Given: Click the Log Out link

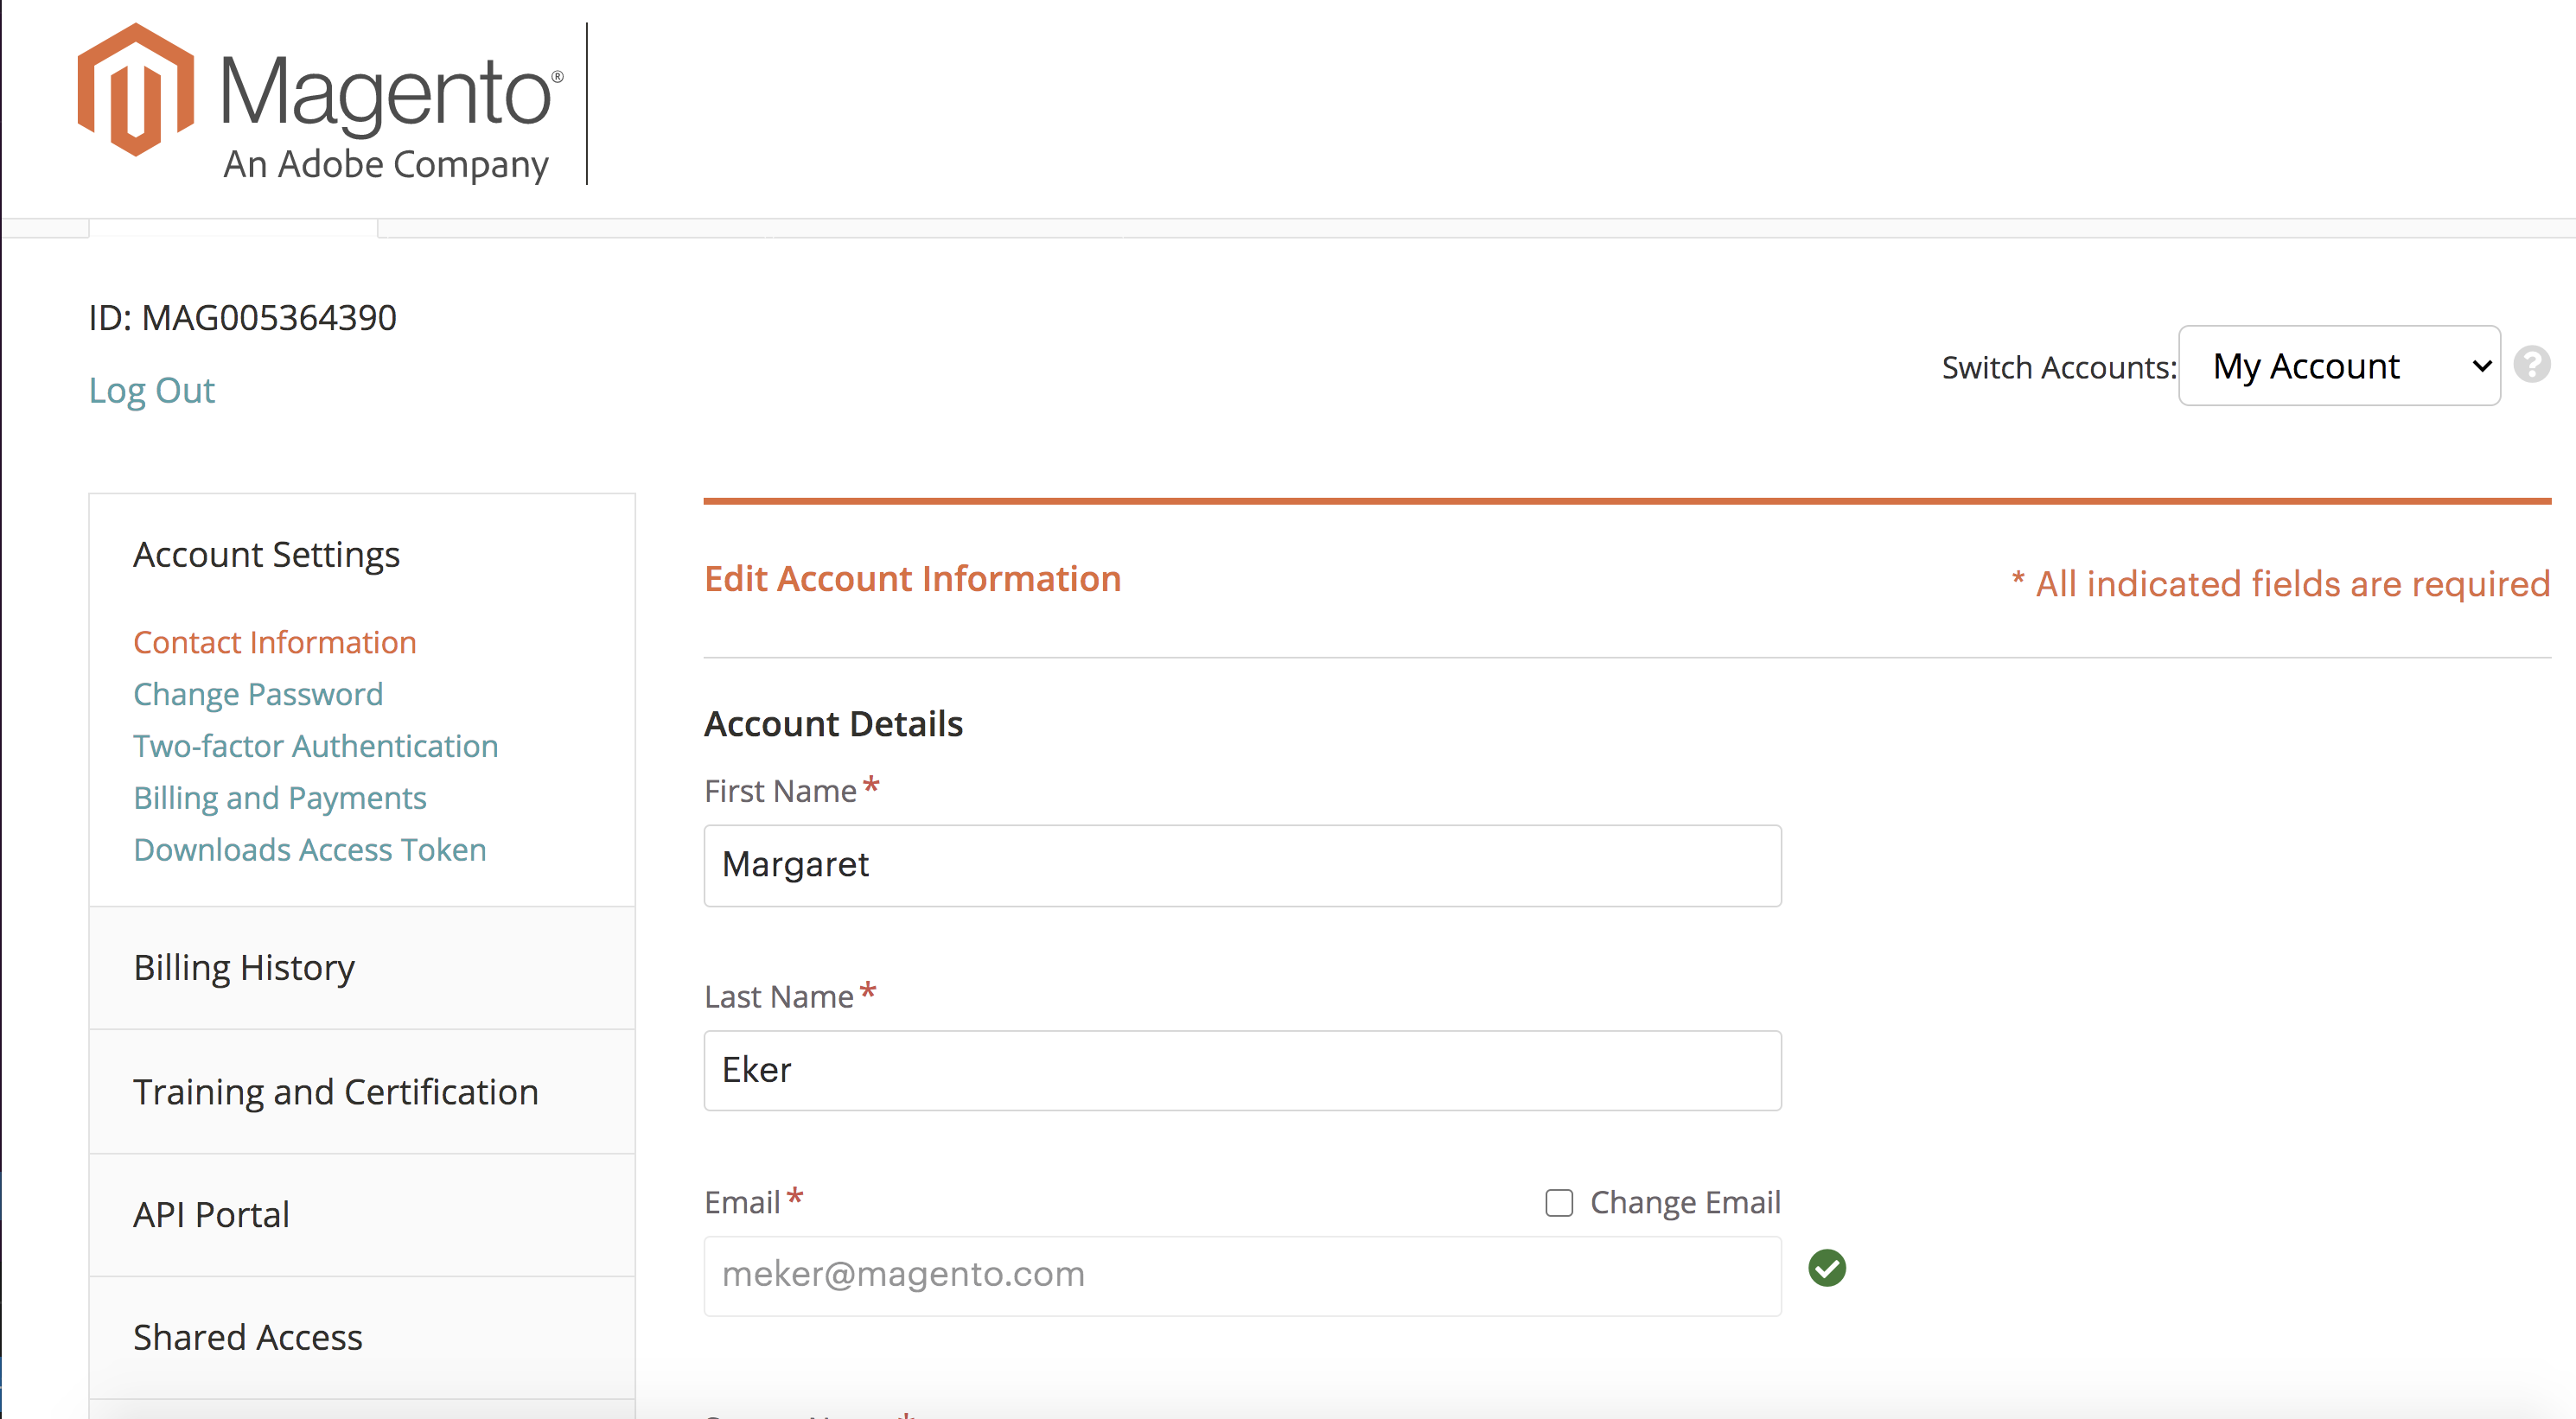Looking at the screenshot, I should pos(151,390).
